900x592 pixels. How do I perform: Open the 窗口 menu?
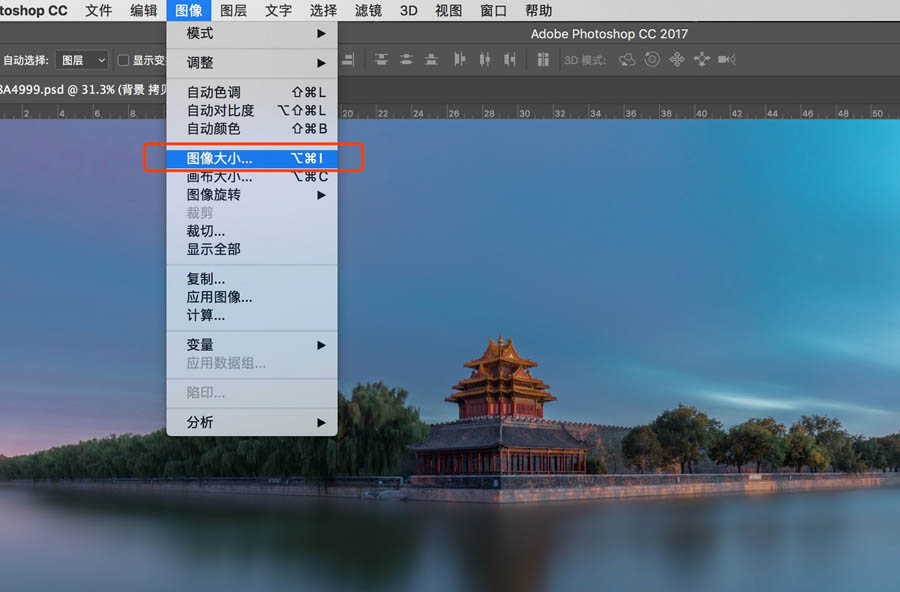pyautogui.click(x=493, y=10)
